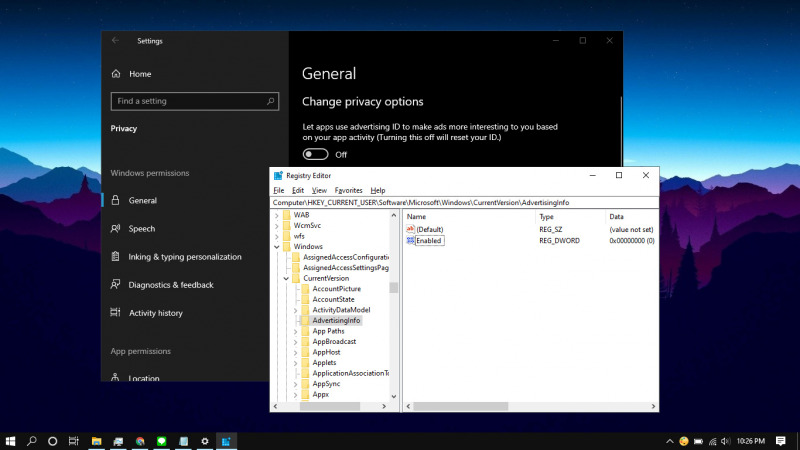The width and height of the screenshot is (800, 450).
Task: Open Activity history icon
Action: (x=116, y=312)
